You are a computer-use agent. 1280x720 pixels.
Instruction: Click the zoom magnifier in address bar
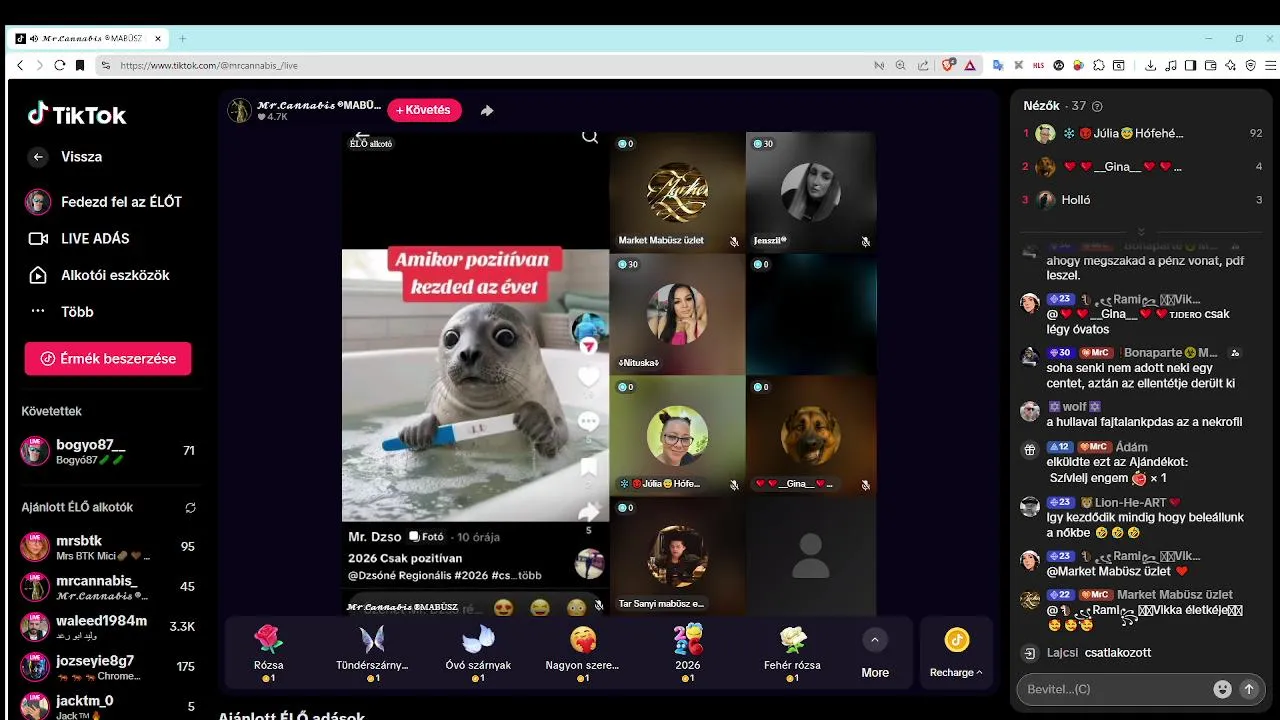coord(900,65)
